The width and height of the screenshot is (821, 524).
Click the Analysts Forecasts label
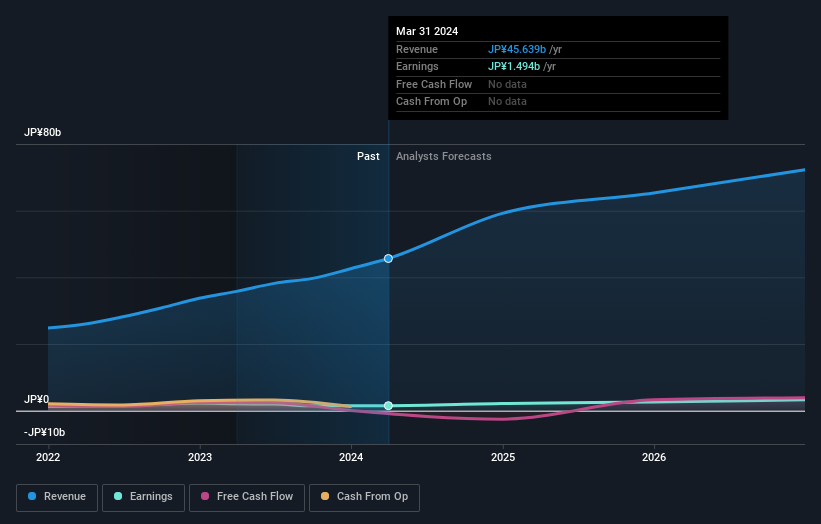tap(443, 156)
